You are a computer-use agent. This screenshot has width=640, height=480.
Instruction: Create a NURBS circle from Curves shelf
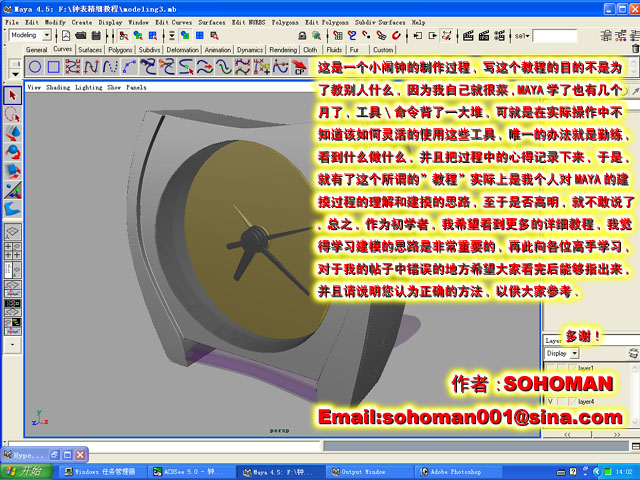(35, 67)
